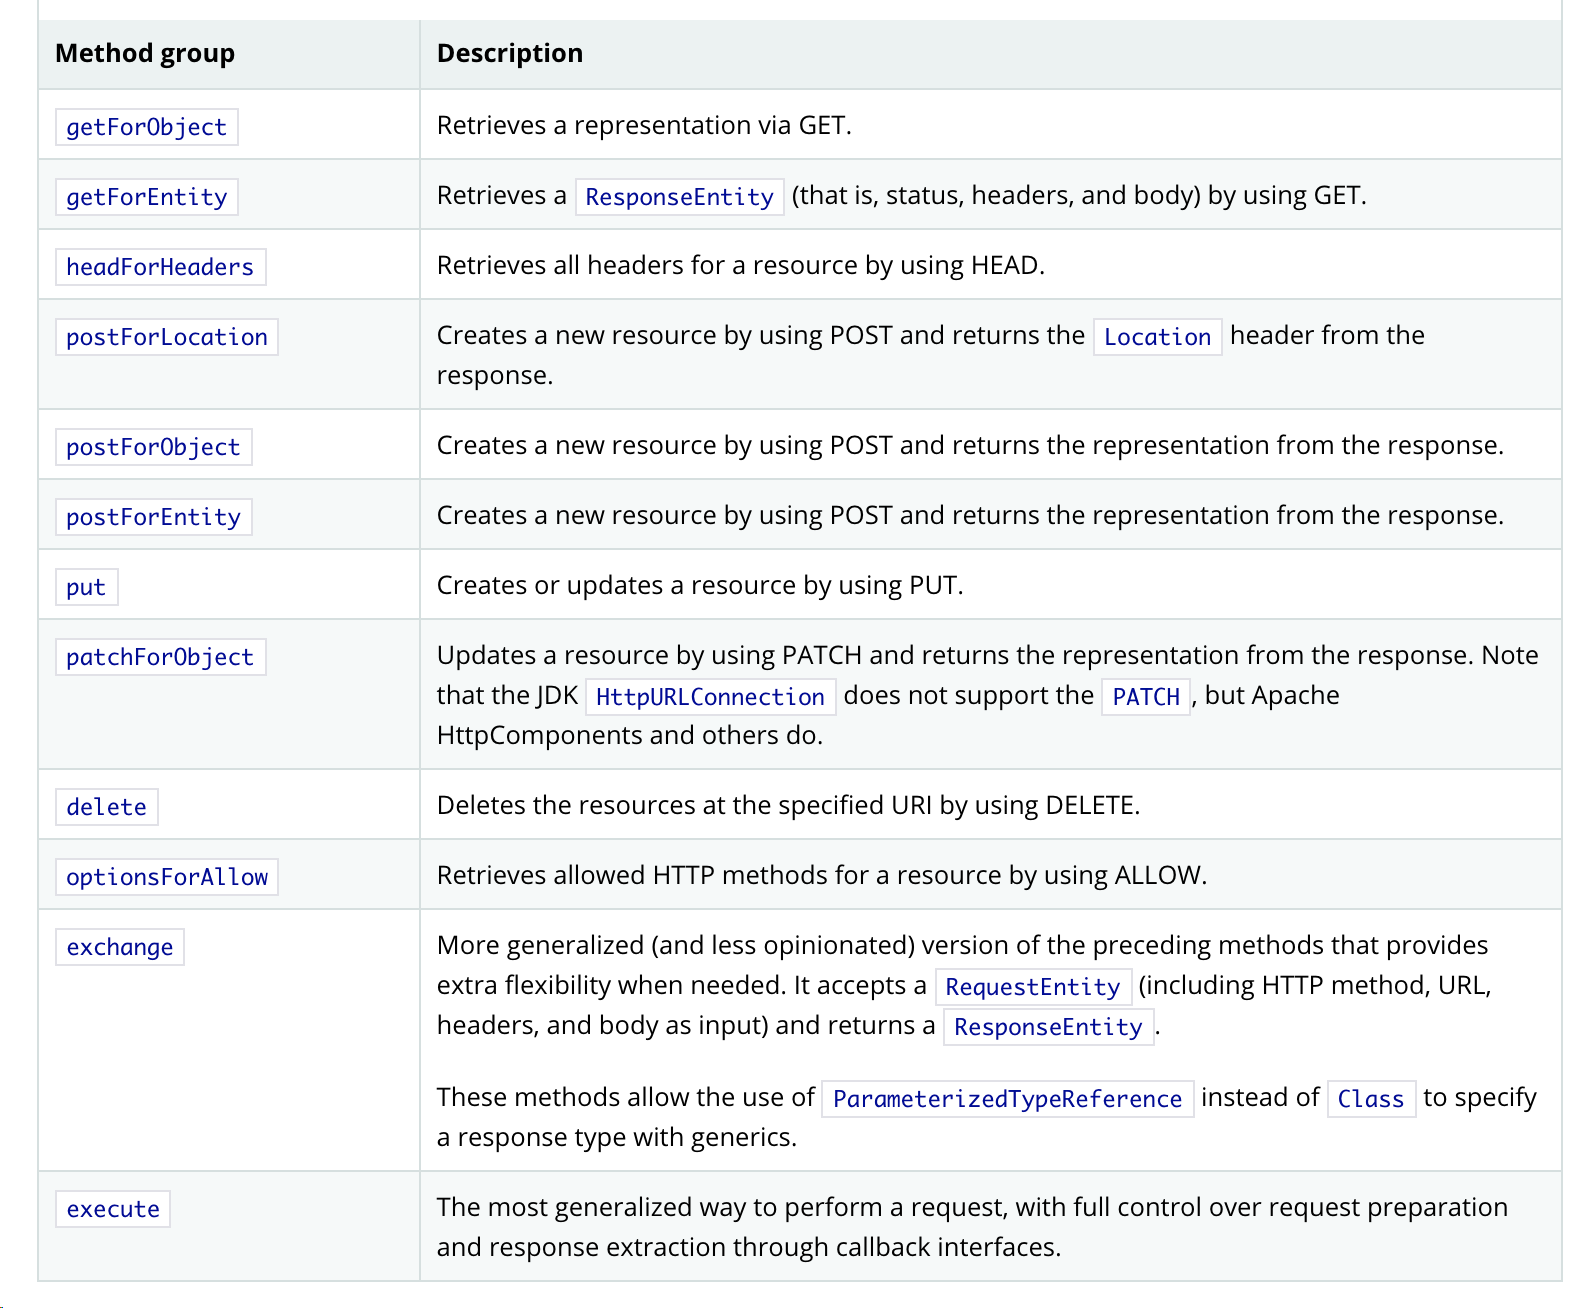Click the HttpURLConnection code term
The image size is (1594, 1308).
pyautogui.click(x=710, y=697)
